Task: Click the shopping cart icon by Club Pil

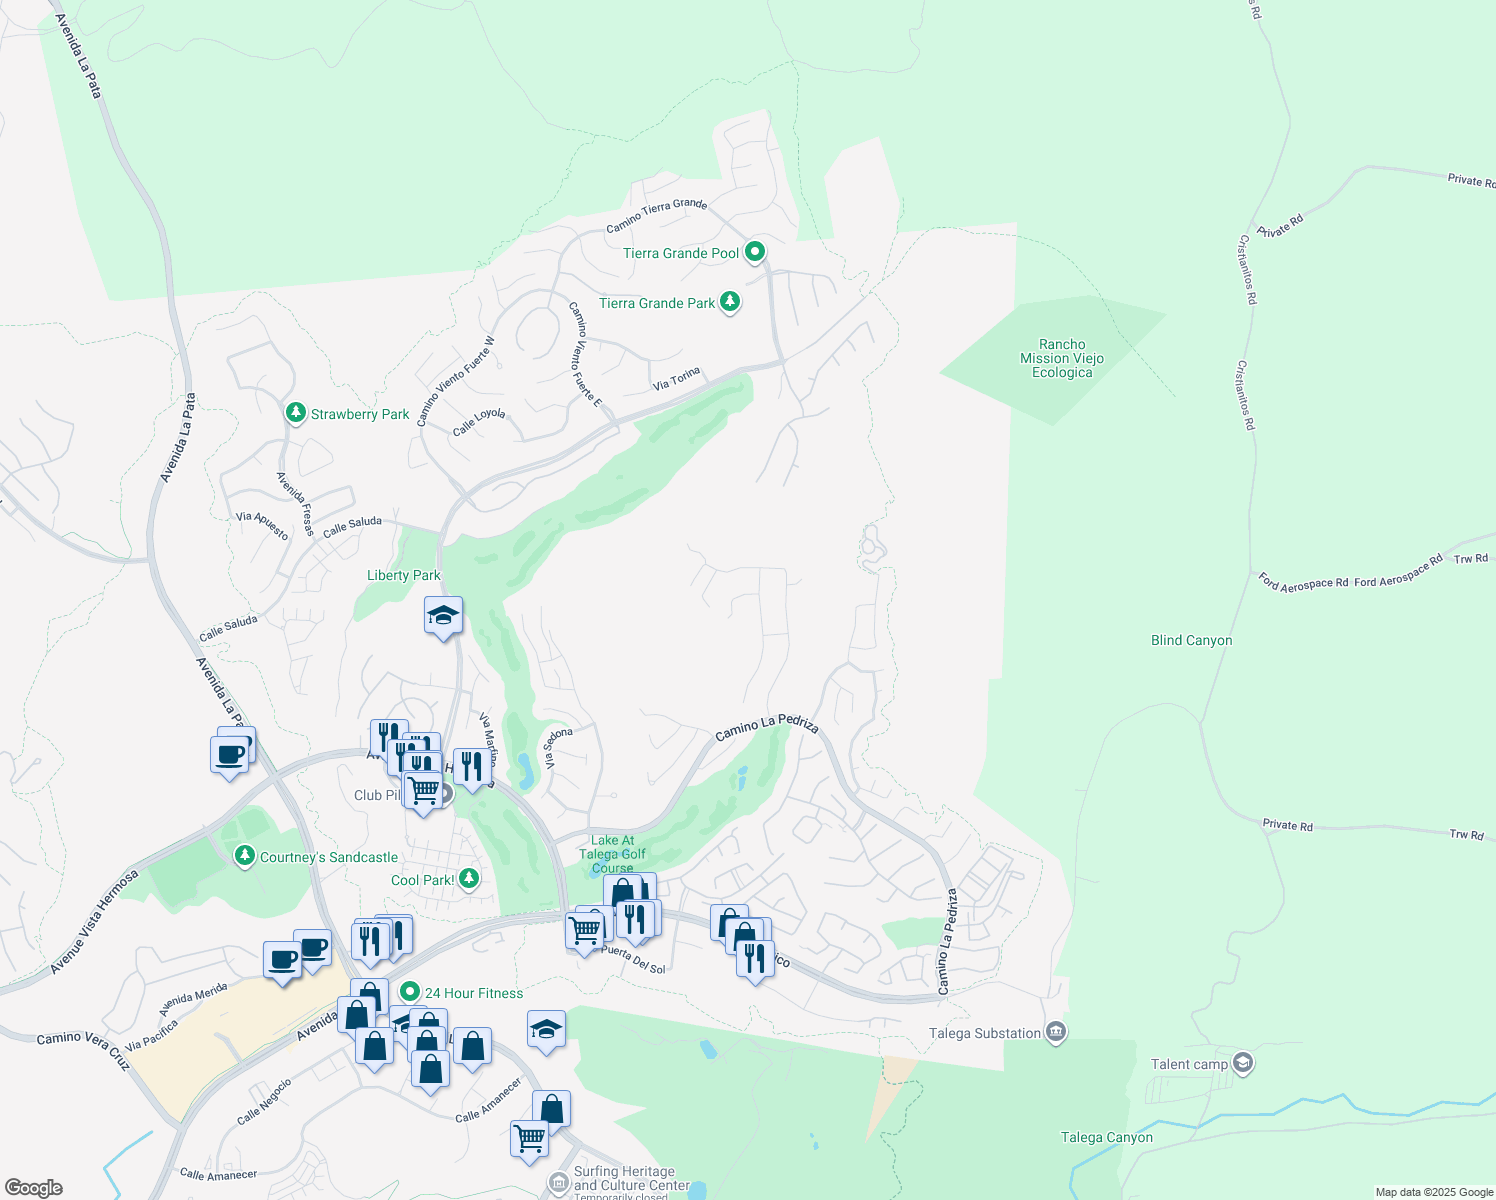Action: pyautogui.click(x=424, y=792)
